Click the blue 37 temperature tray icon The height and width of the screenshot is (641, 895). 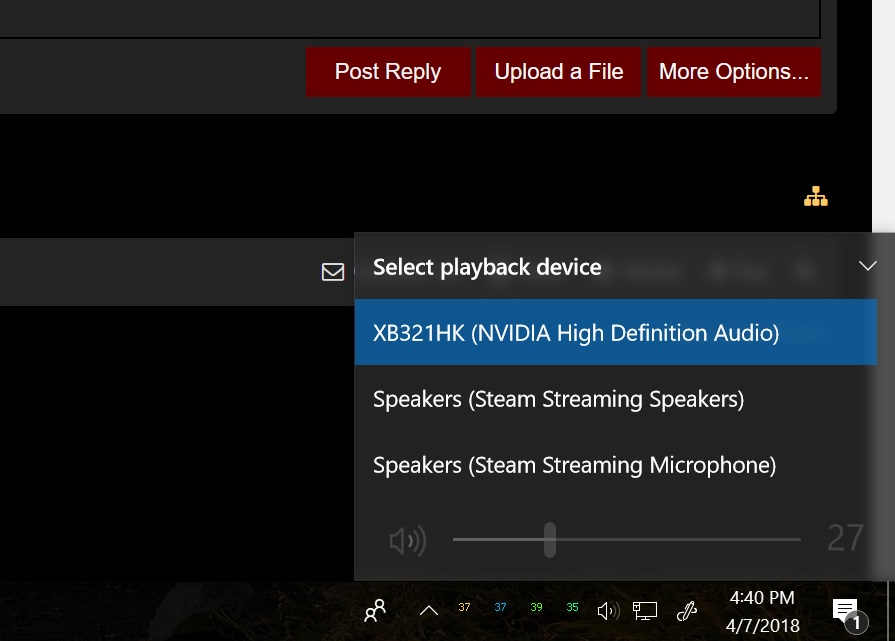500,608
